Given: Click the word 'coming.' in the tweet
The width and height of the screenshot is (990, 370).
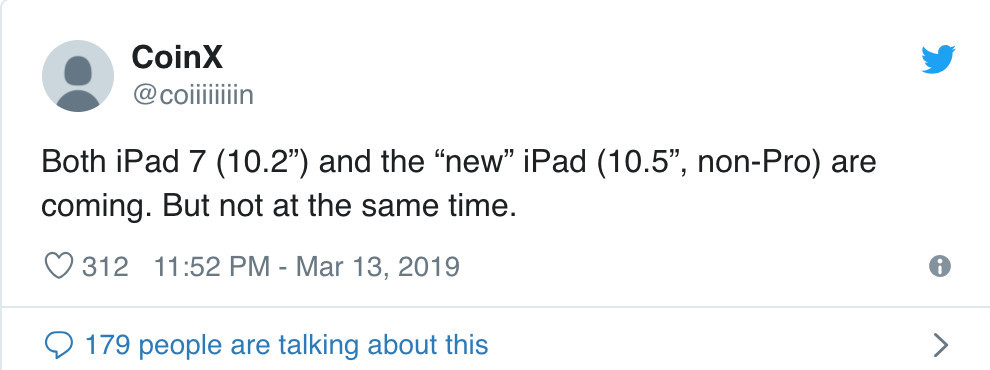Looking at the screenshot, I should click(97, 208).
